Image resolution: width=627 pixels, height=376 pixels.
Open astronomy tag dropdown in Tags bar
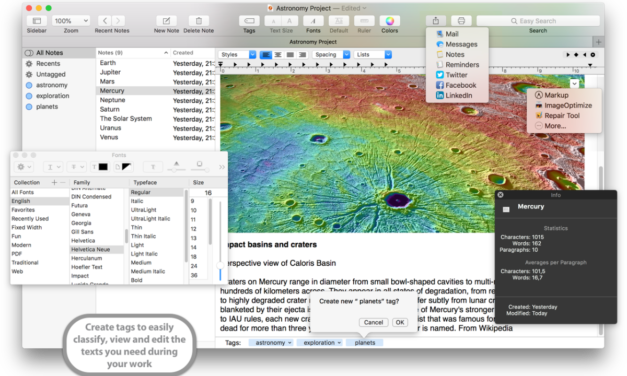(x=290, y=343)
